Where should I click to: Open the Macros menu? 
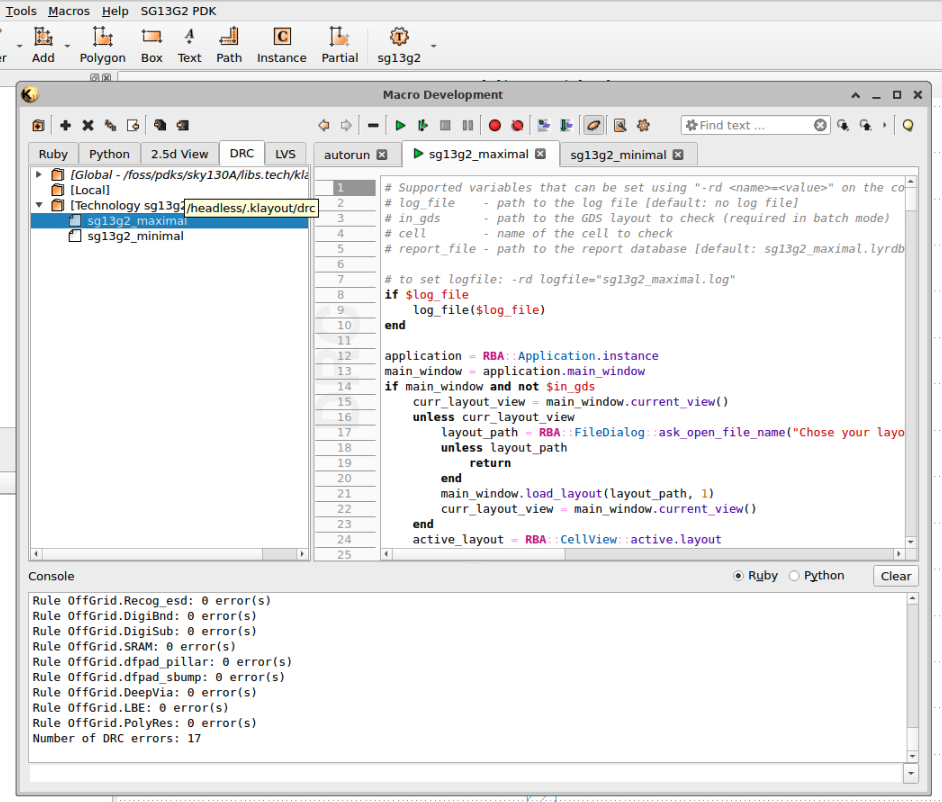pyautogui.click(x=68, y=11)
